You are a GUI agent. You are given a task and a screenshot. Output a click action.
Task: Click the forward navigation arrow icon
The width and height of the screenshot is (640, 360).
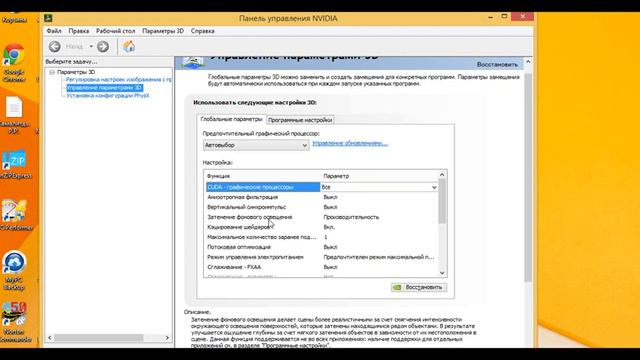tap(103, 47)
